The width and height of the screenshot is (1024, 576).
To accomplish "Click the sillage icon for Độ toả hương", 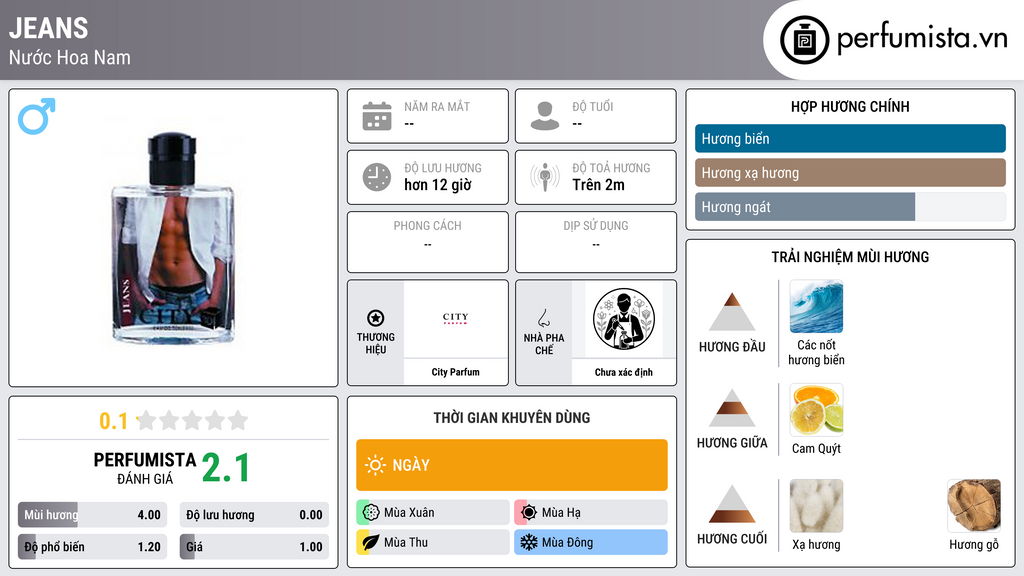I will point(545,177).
